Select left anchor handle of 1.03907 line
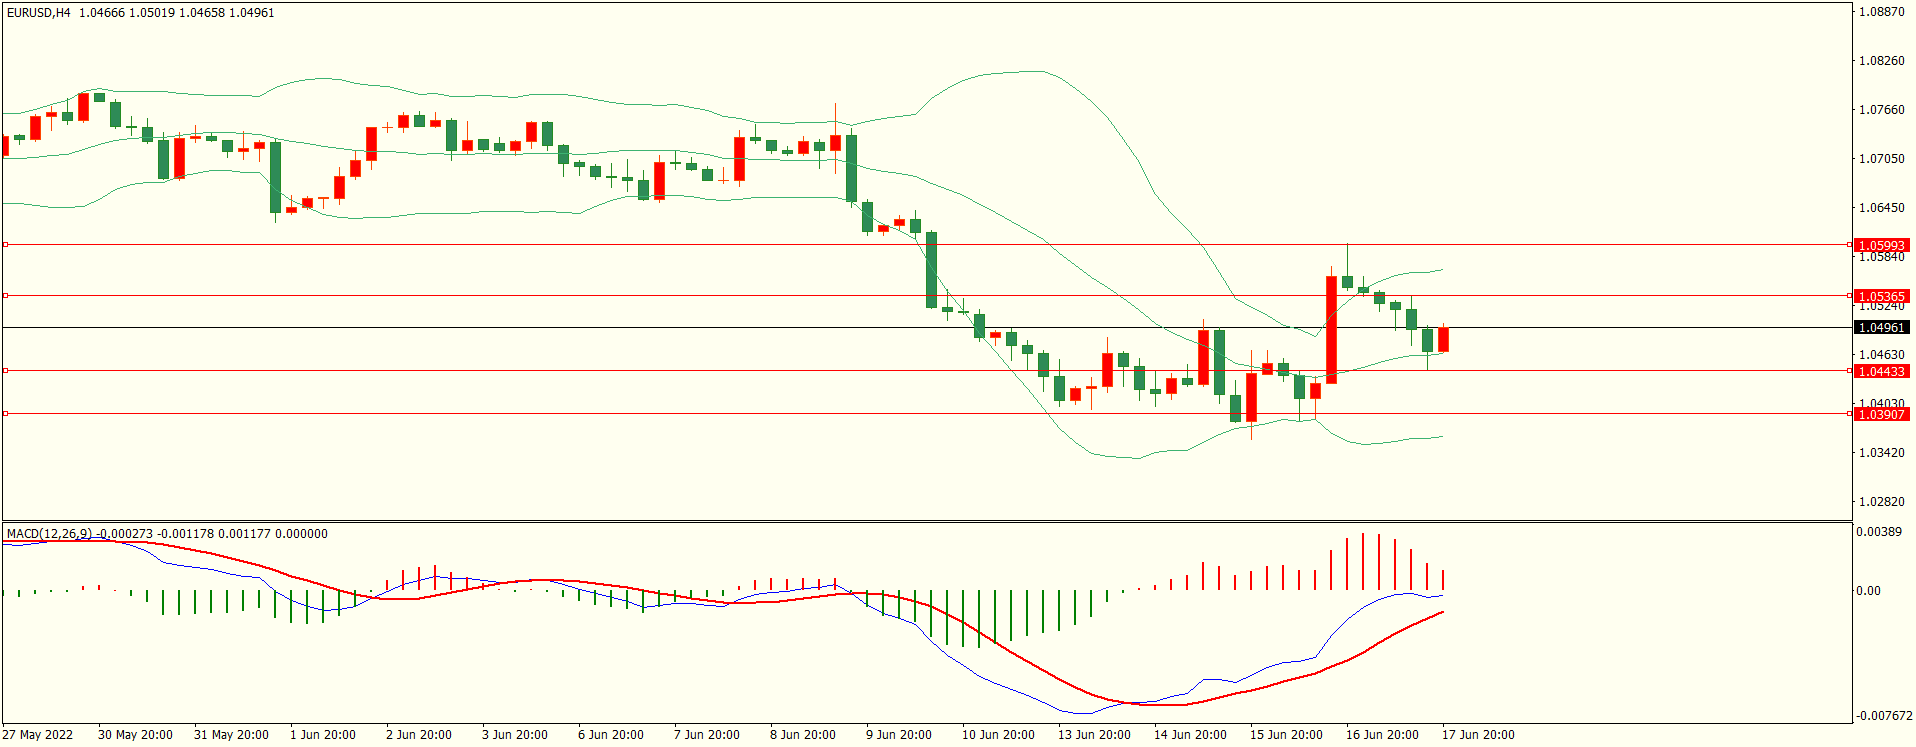 [5, 413]
